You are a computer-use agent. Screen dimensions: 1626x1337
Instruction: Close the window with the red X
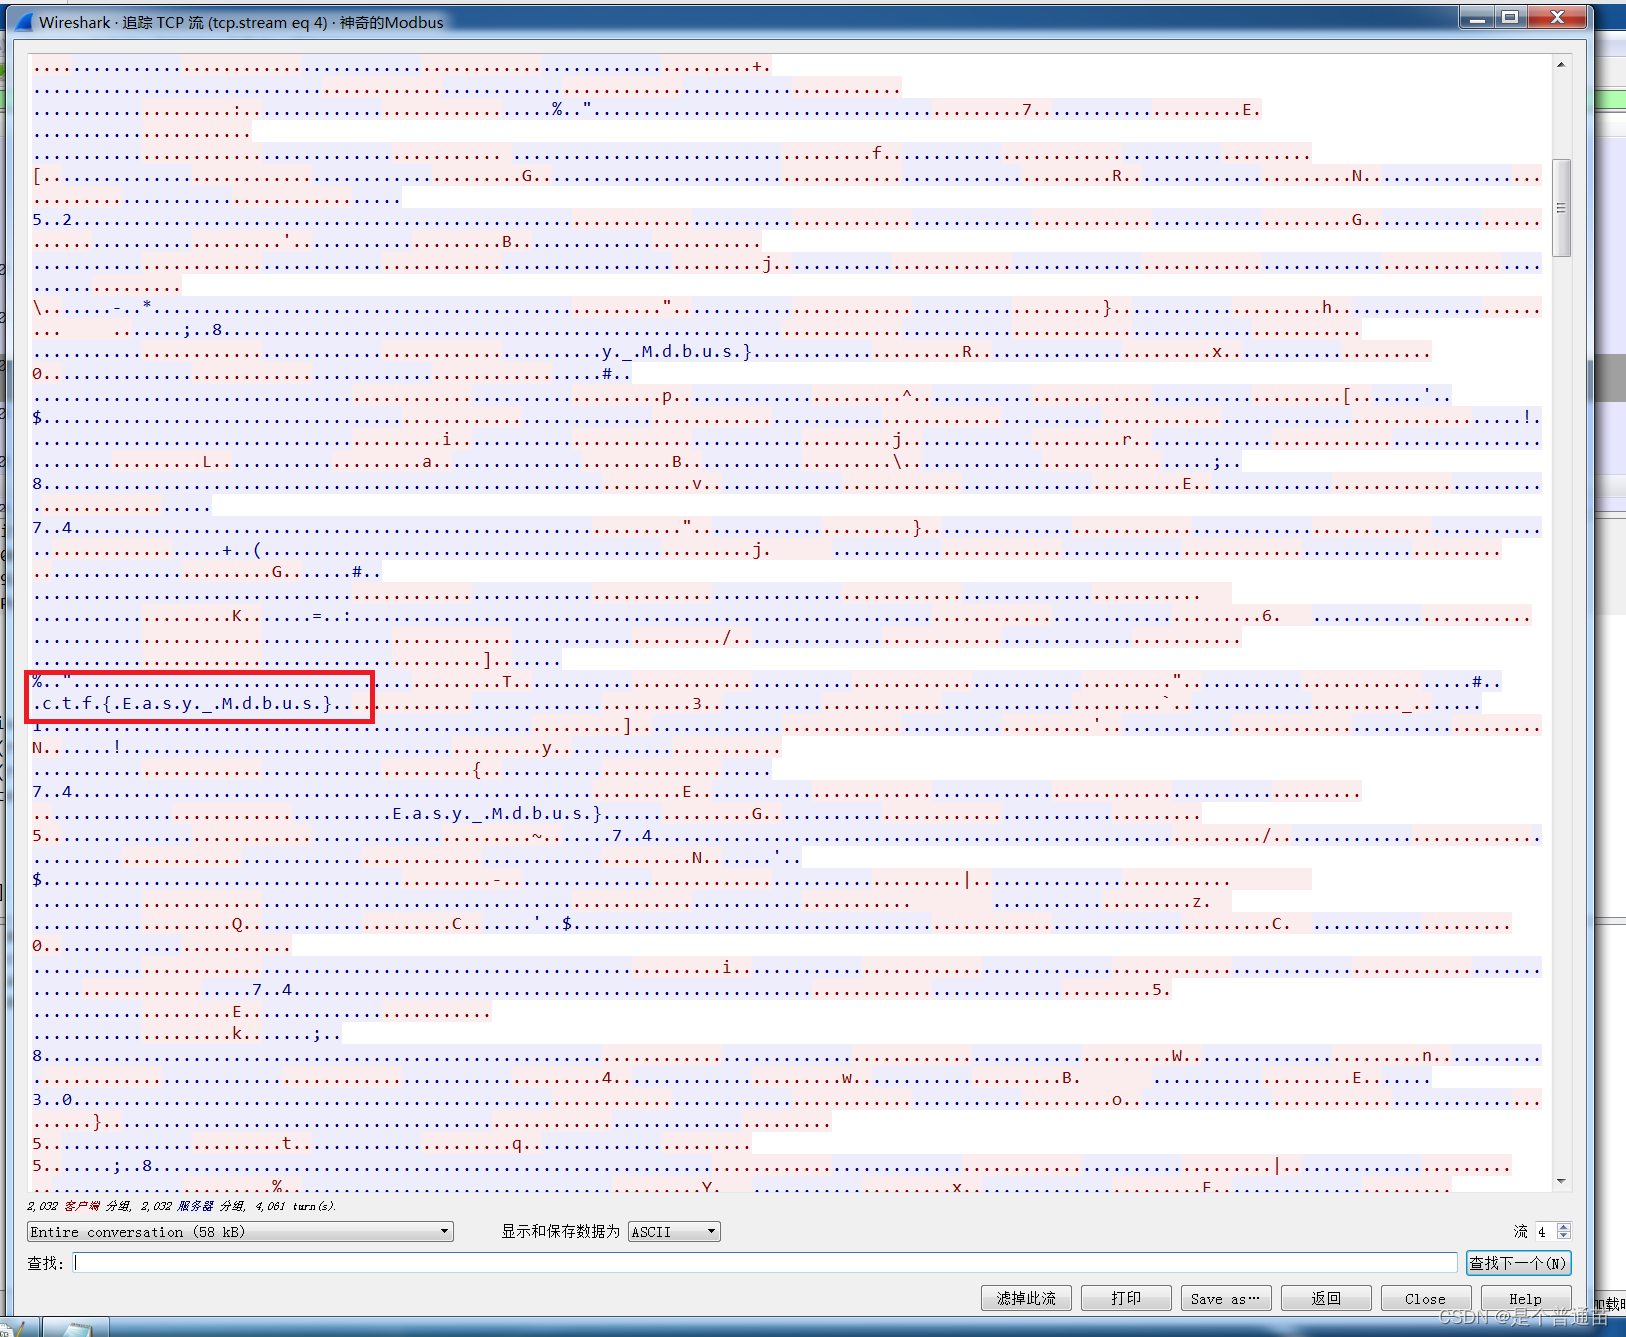[x=1557, y=17]
